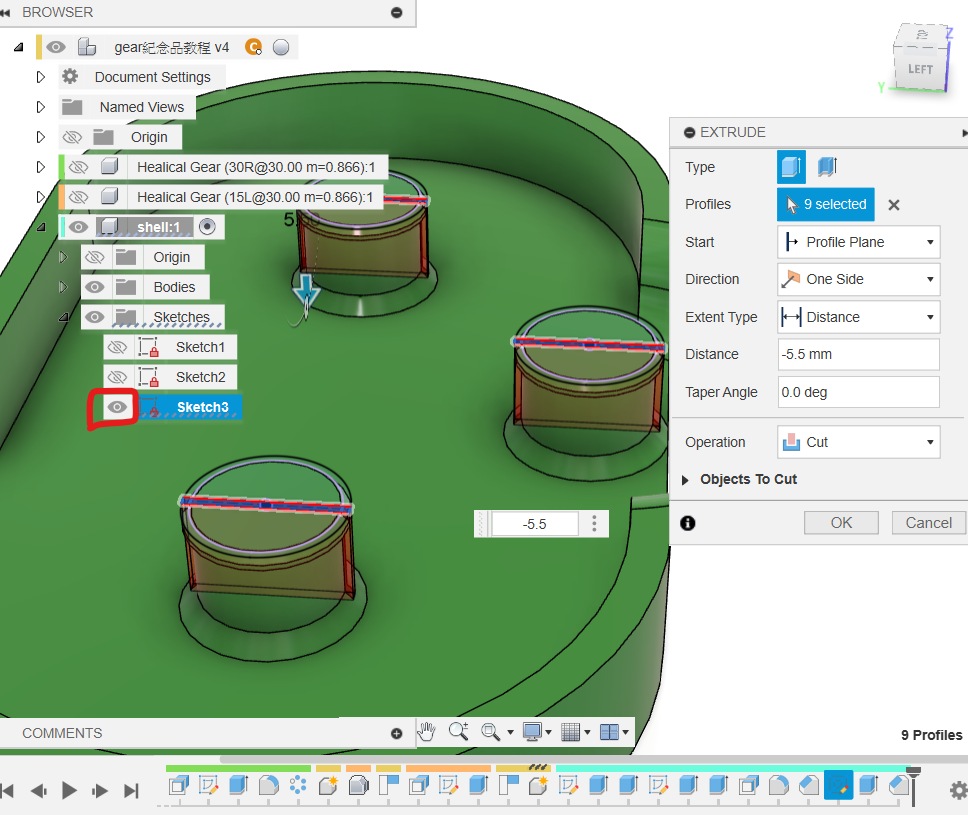968x815 pixels.
Task: Hide Sketch3 using its eye icon
Action: (x=118, y=407)
